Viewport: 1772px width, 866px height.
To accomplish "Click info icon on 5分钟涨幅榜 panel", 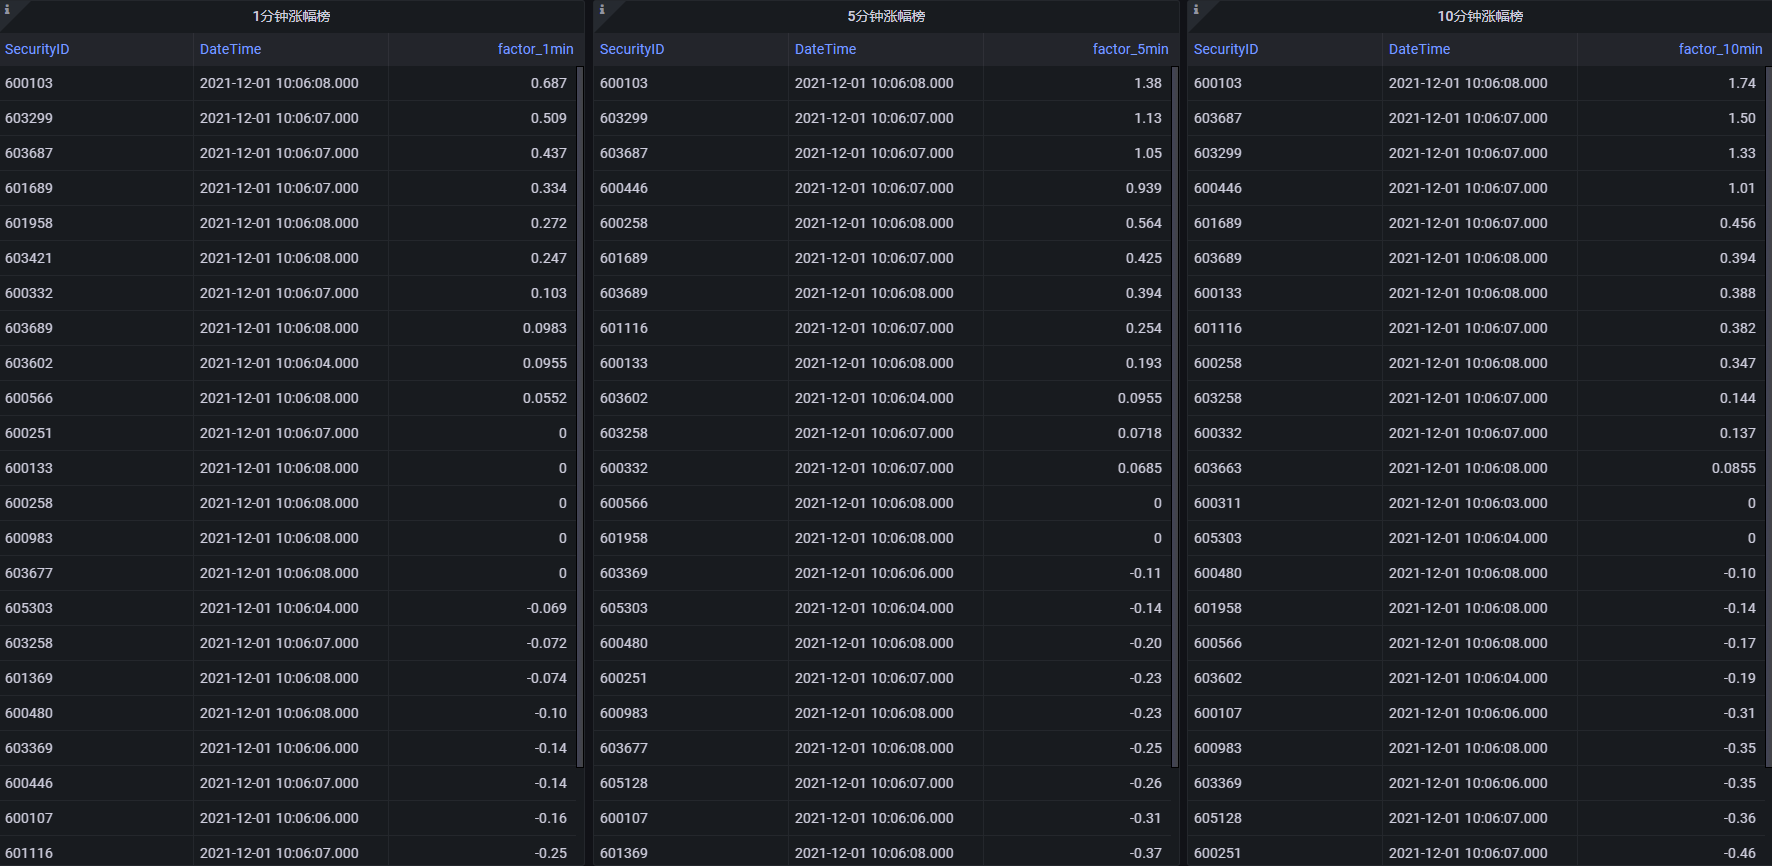I will click(x=601, y=9).
